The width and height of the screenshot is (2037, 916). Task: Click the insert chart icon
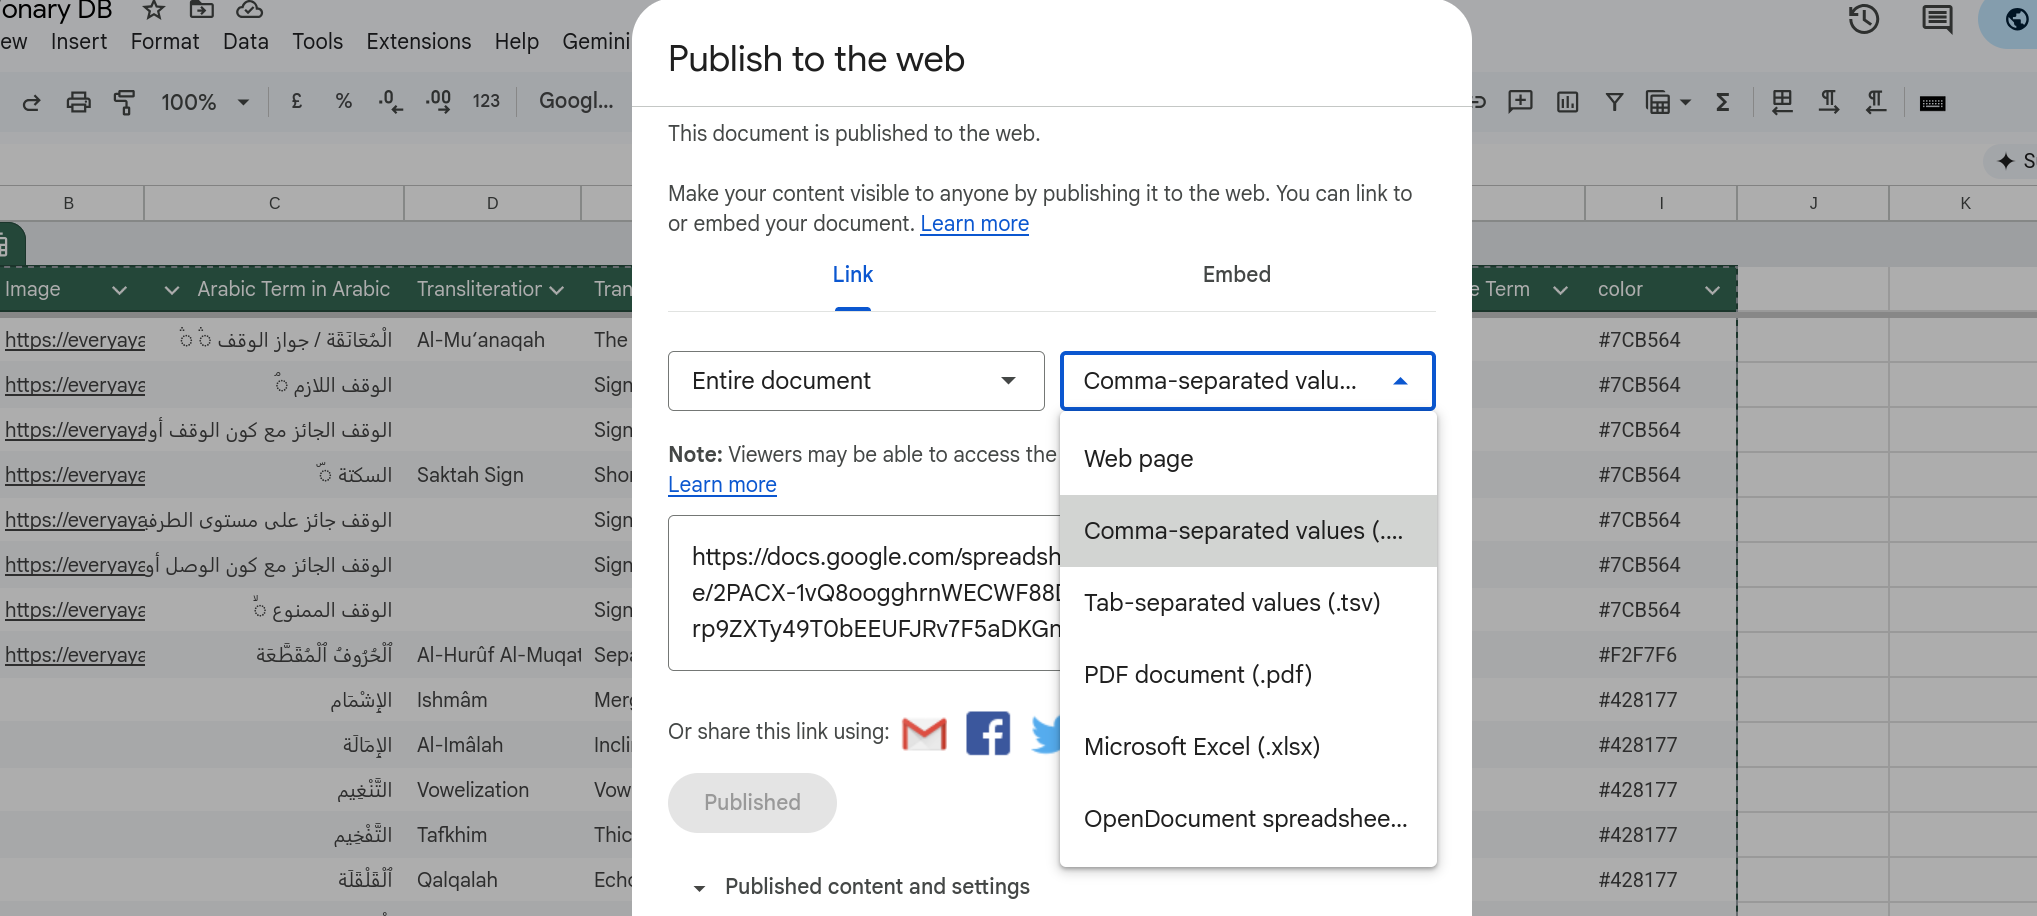click(1567, 102)
